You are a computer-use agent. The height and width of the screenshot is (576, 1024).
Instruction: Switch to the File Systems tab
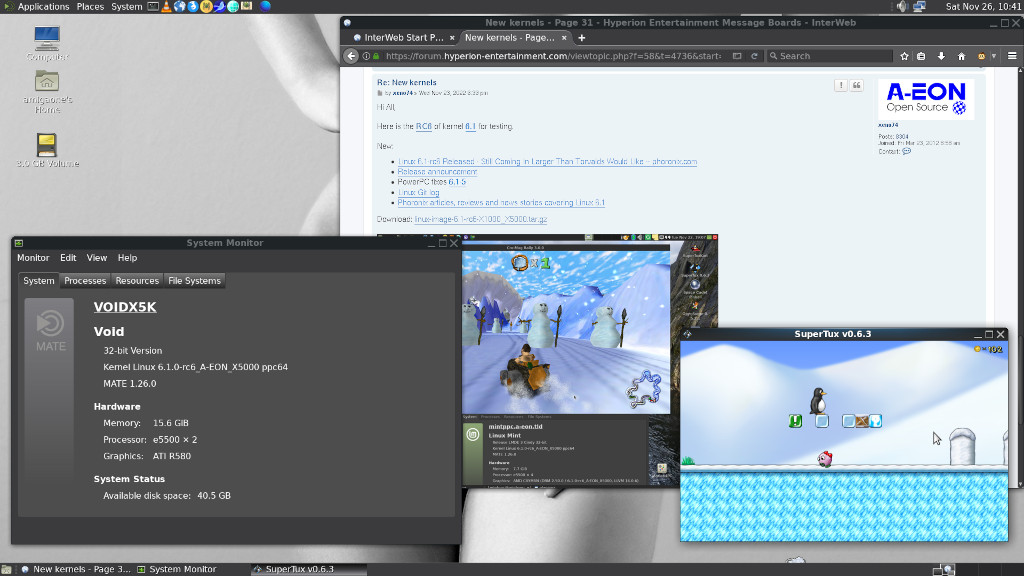195,281
